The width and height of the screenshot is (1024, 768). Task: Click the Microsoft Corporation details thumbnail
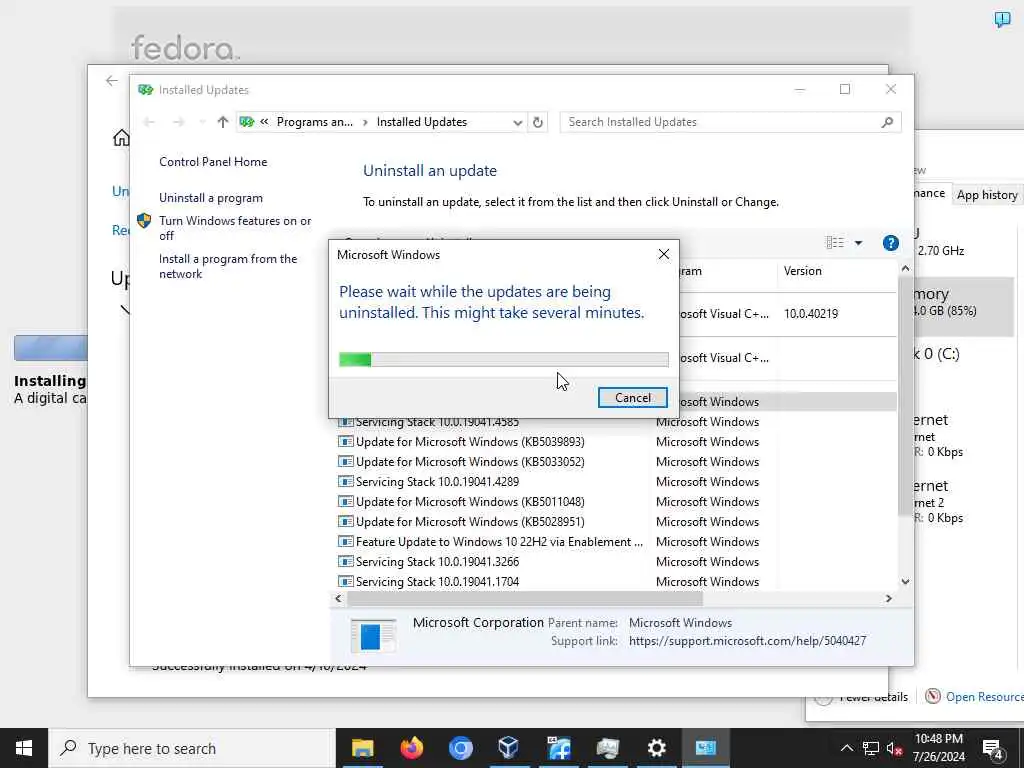(373, 635)
